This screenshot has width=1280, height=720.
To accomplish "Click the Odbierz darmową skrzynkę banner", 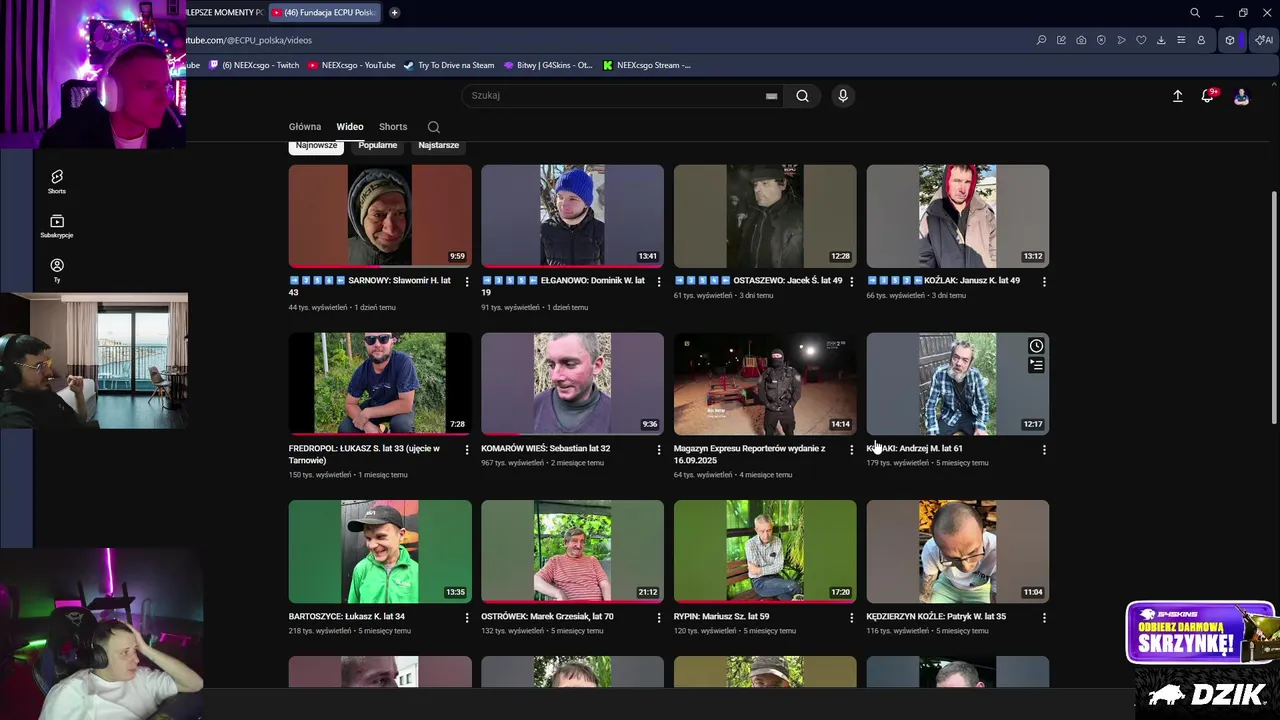I will click(x=1200, y=633).
